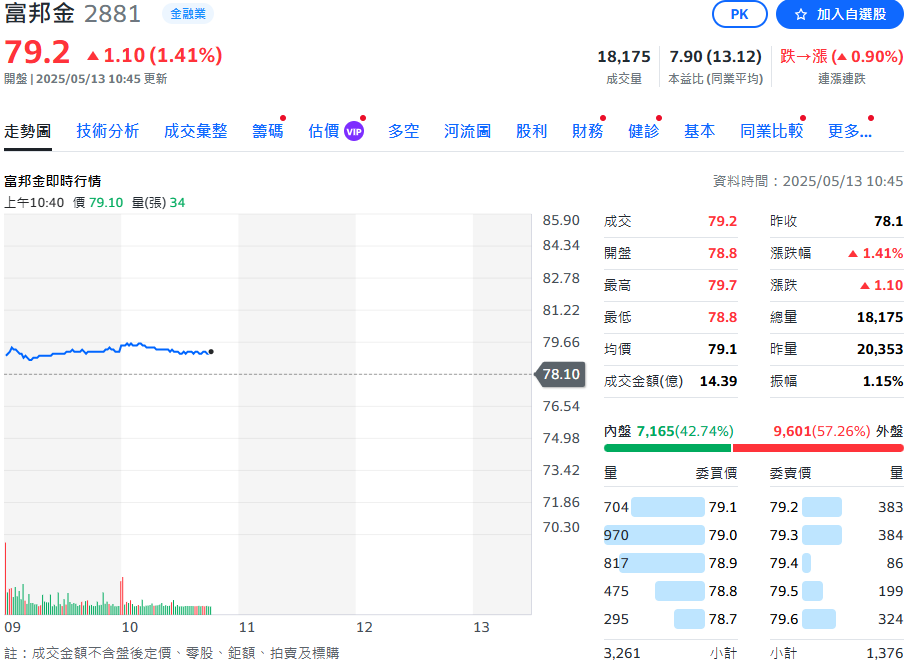911x665 pixels.
Task: Switch to the 多空 tab
Action: click(x=403, y=131)
